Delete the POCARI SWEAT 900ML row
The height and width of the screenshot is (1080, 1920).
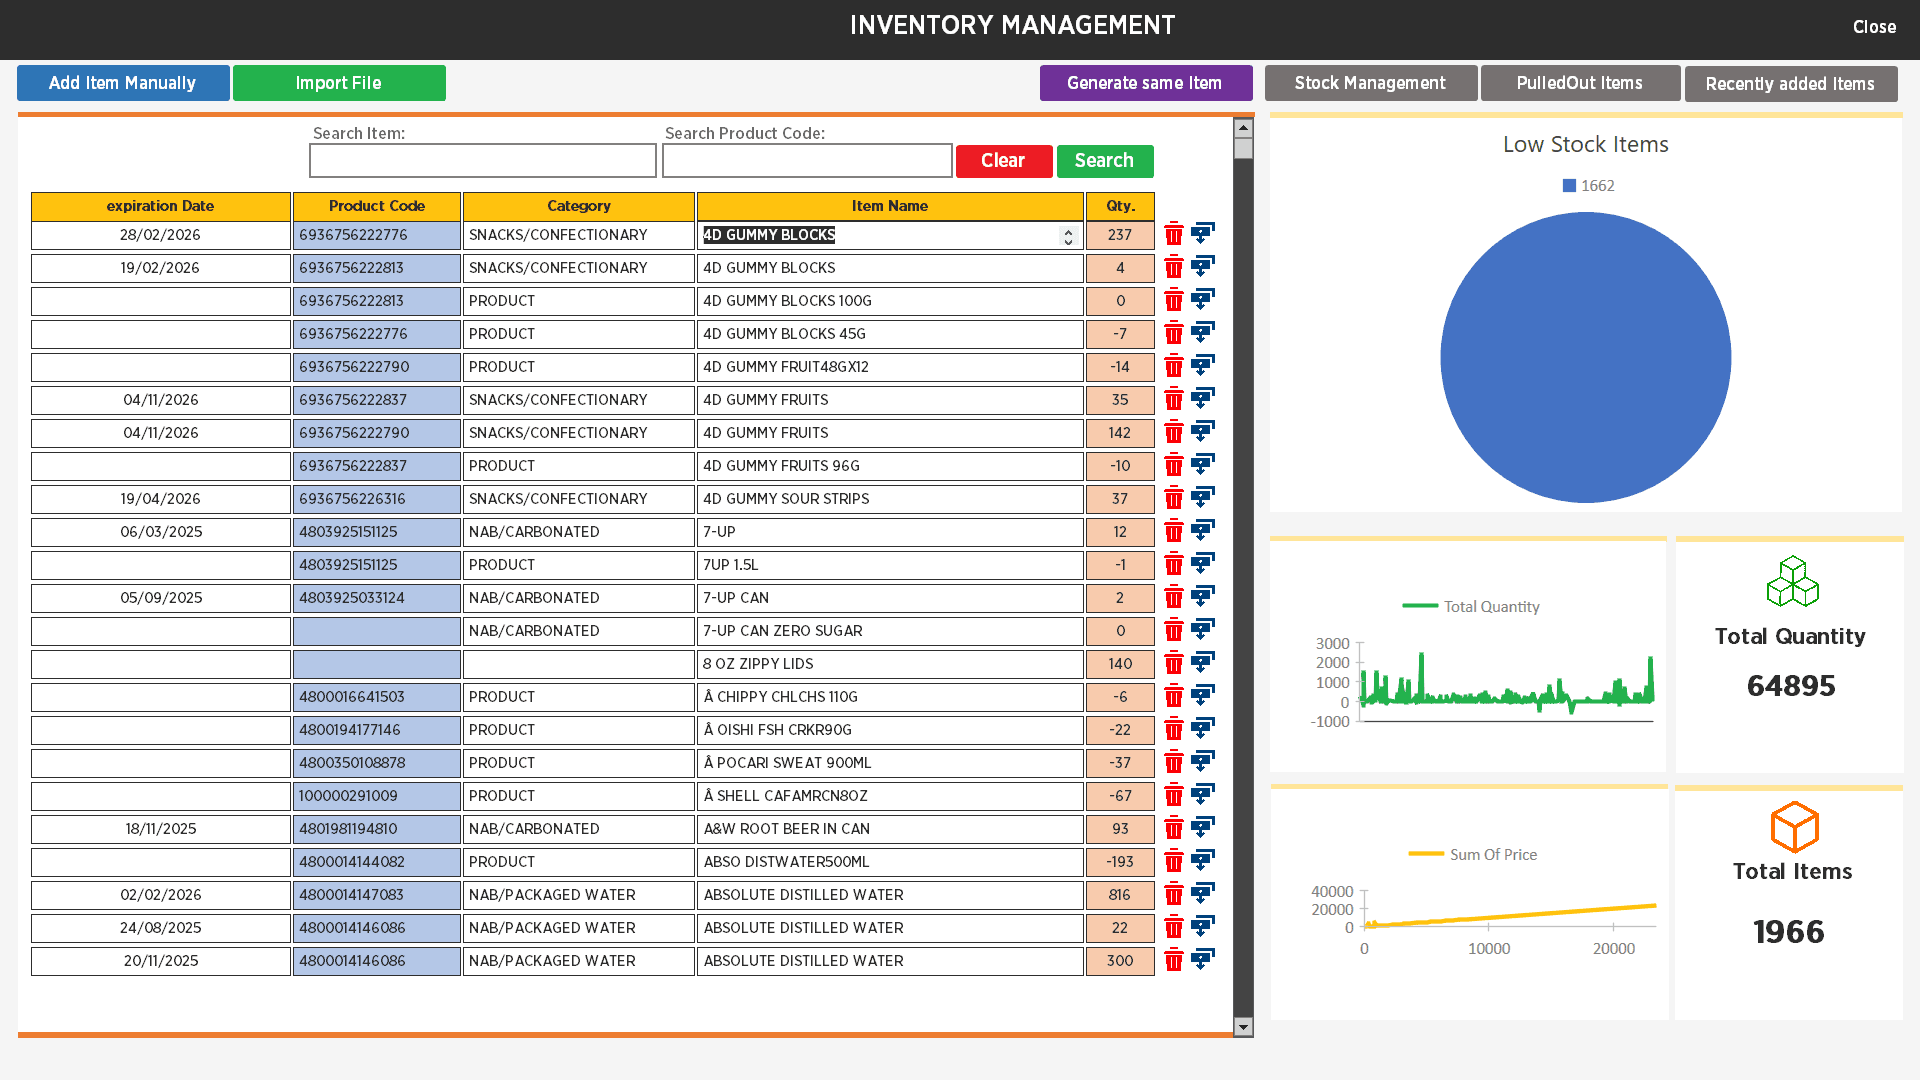(1174, 762)
